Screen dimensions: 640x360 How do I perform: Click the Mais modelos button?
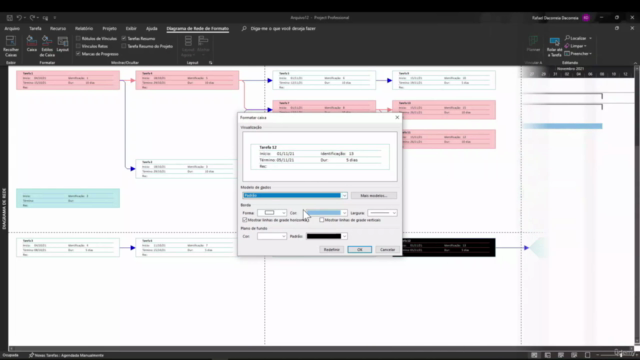point(374,196)
